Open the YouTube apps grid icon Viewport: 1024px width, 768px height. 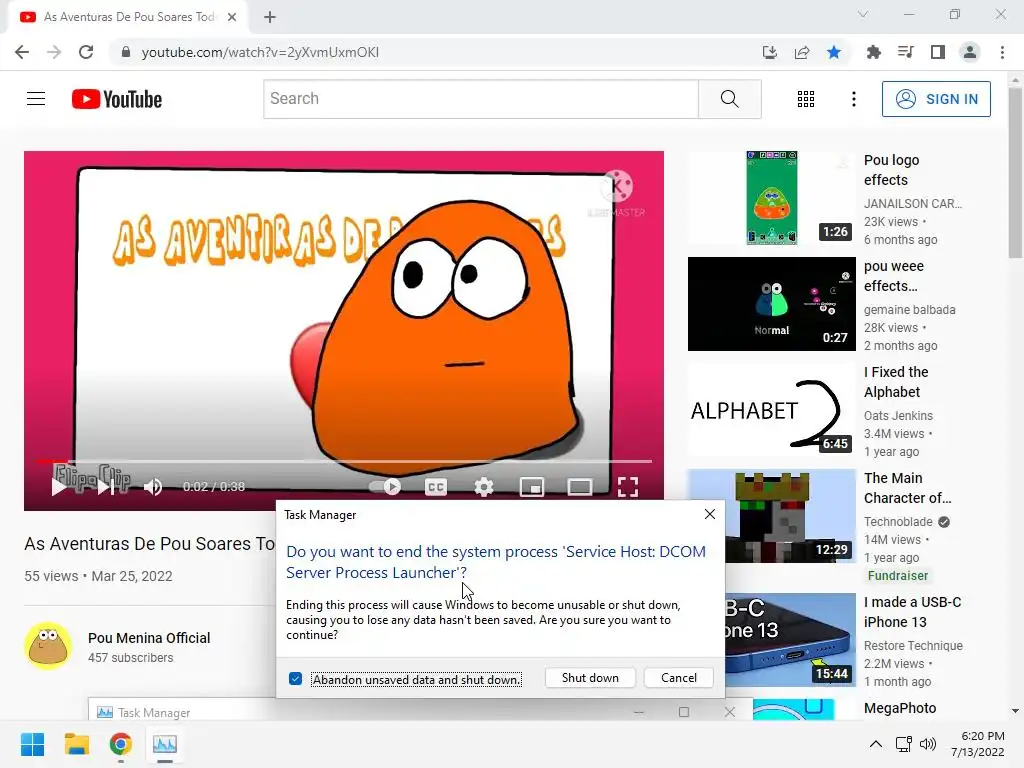pyautogui.click(x=806, y=99)
